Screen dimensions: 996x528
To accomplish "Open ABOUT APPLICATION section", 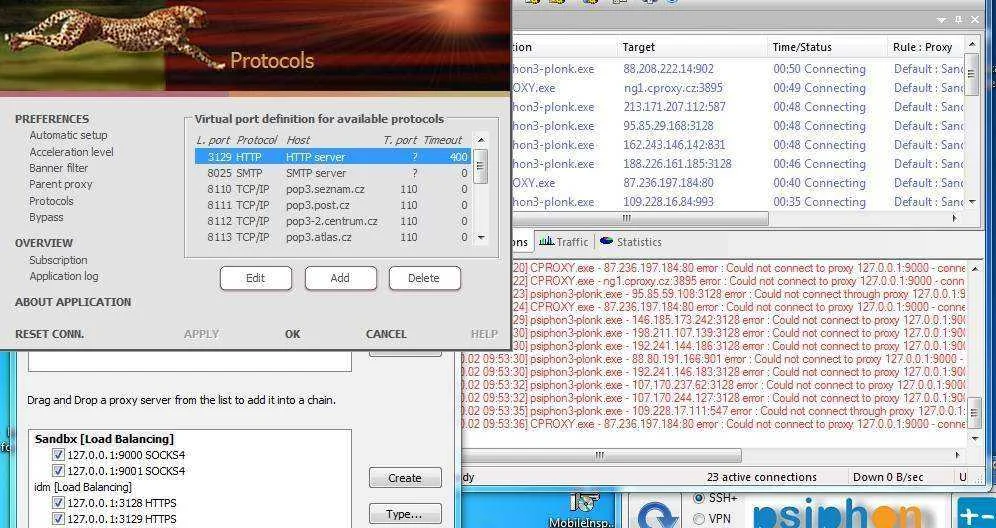I will 73,302.
